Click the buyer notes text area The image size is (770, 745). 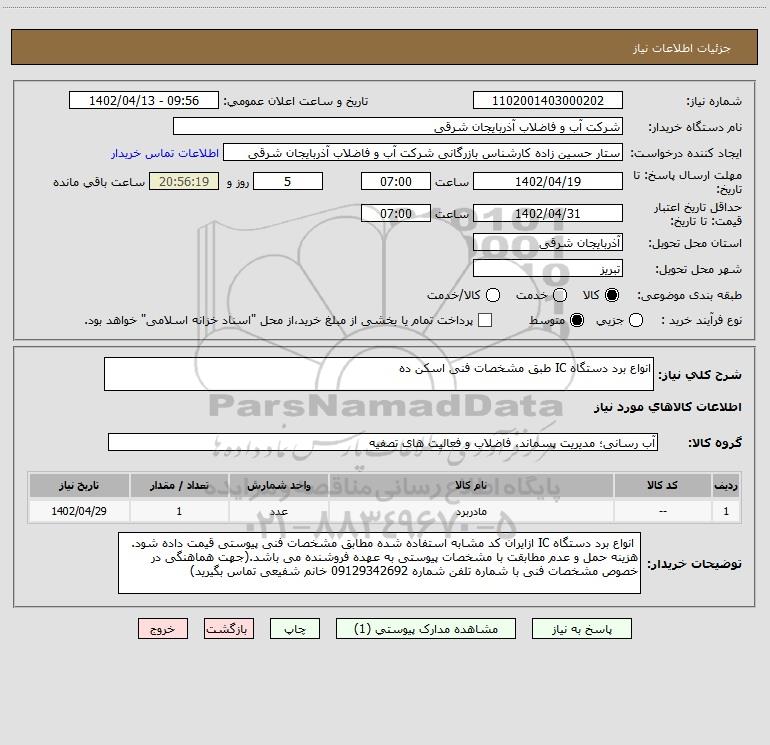[x=379, y=563]
